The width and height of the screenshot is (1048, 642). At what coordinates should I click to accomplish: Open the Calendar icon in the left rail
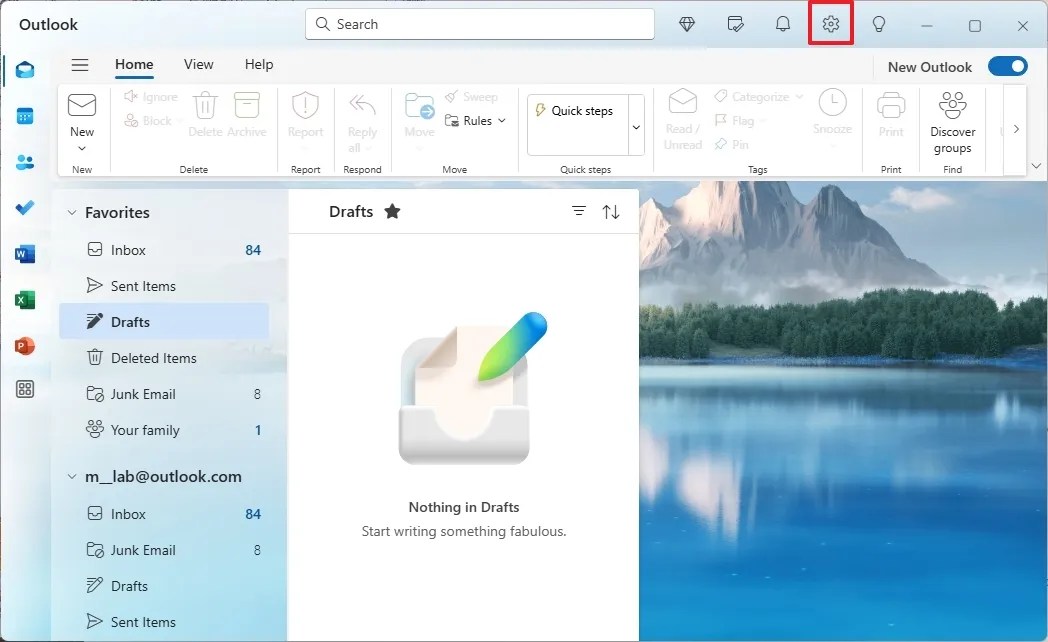pyautogui.click(x=24, y=117)
